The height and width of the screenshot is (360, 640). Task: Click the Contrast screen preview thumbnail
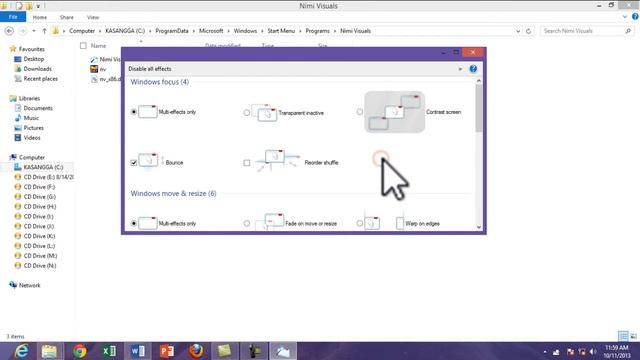(x=394, y=112)
